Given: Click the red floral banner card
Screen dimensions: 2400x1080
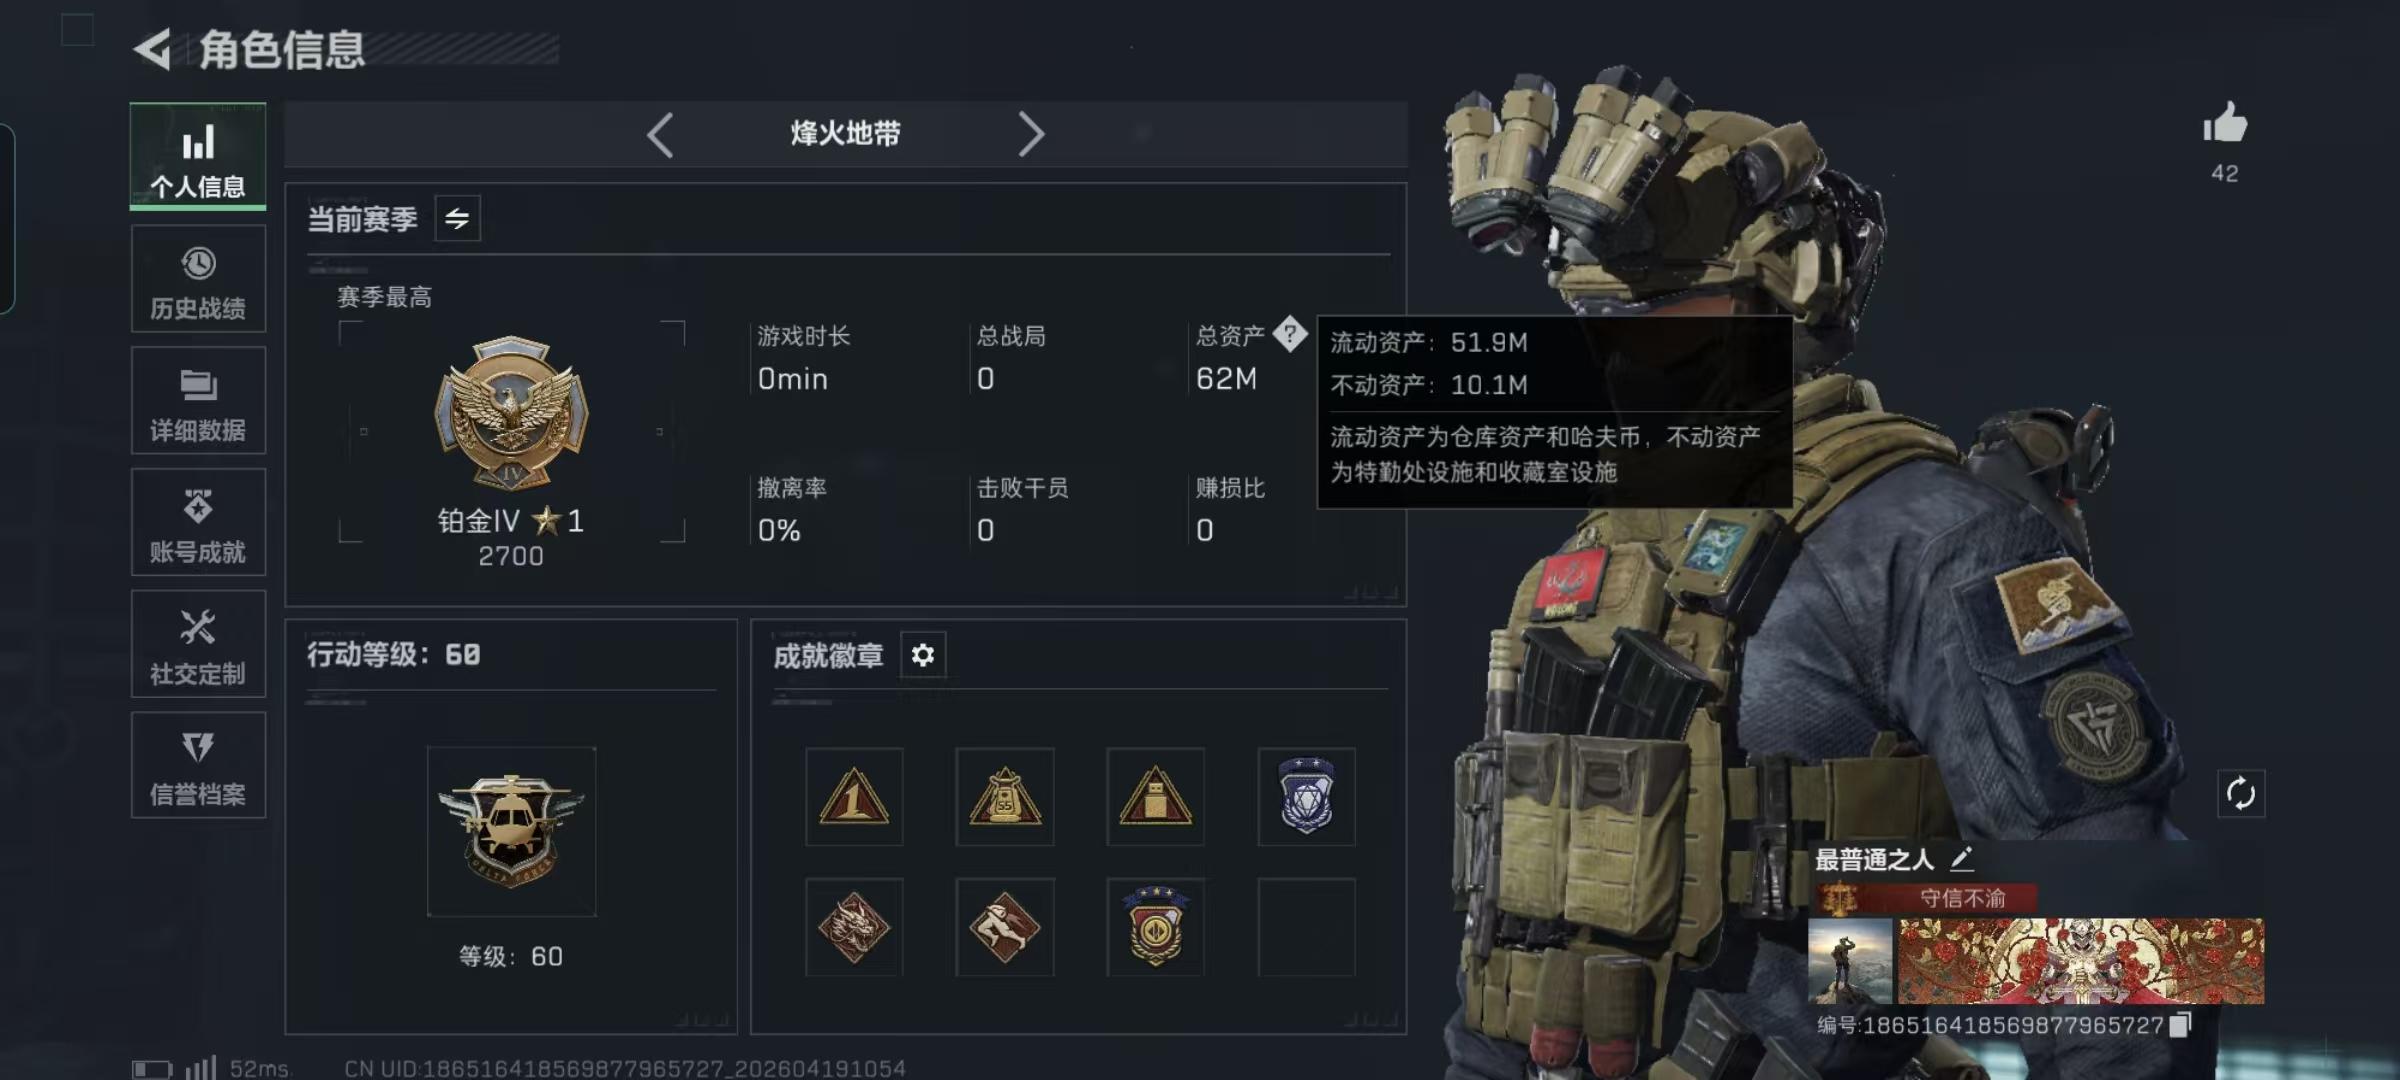Looking at the screenshot, I should 2081,961.
